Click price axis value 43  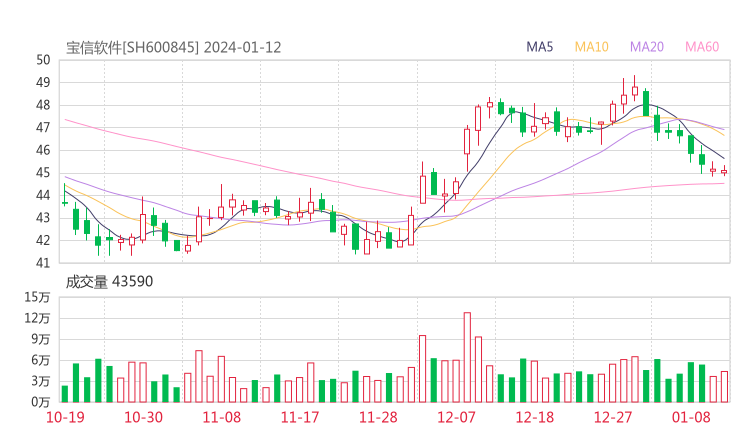(43, 218)
